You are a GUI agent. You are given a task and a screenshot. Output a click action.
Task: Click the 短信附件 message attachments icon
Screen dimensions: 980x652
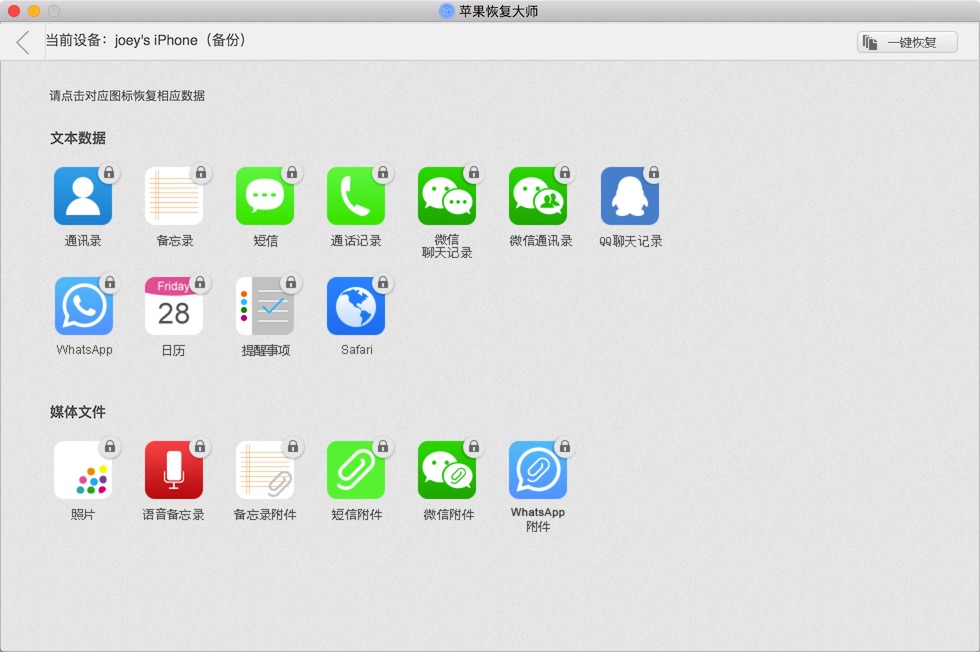coord(356,470)
